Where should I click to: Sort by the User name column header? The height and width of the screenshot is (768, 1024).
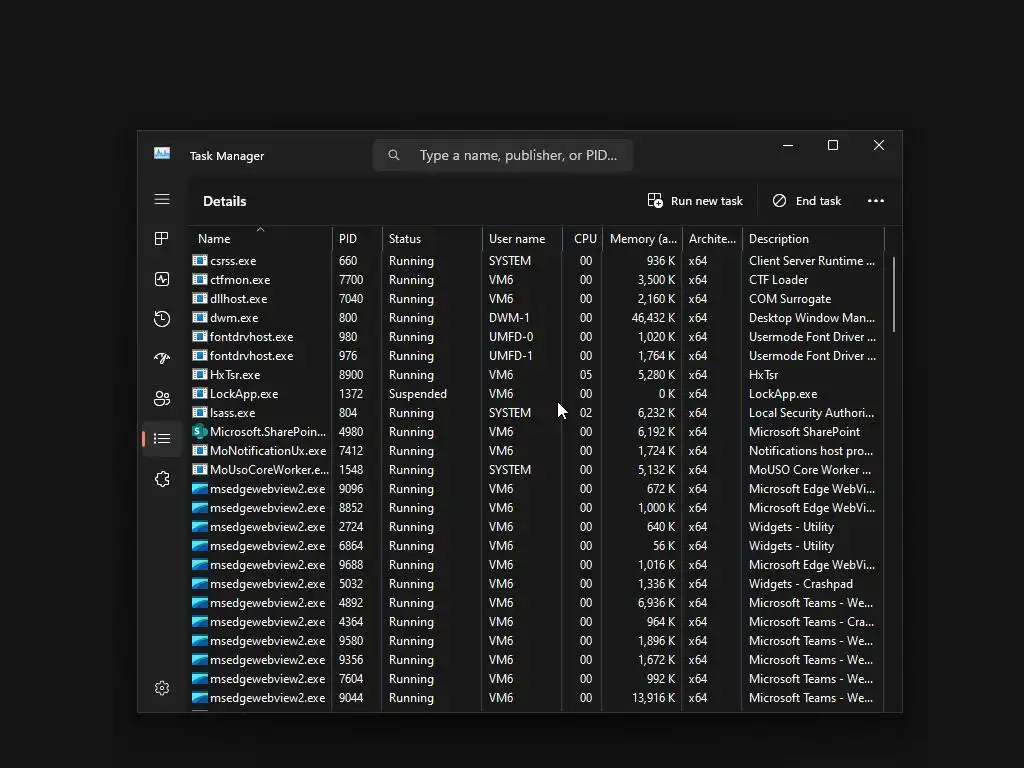pyautogui.click(x=522, y=238)
